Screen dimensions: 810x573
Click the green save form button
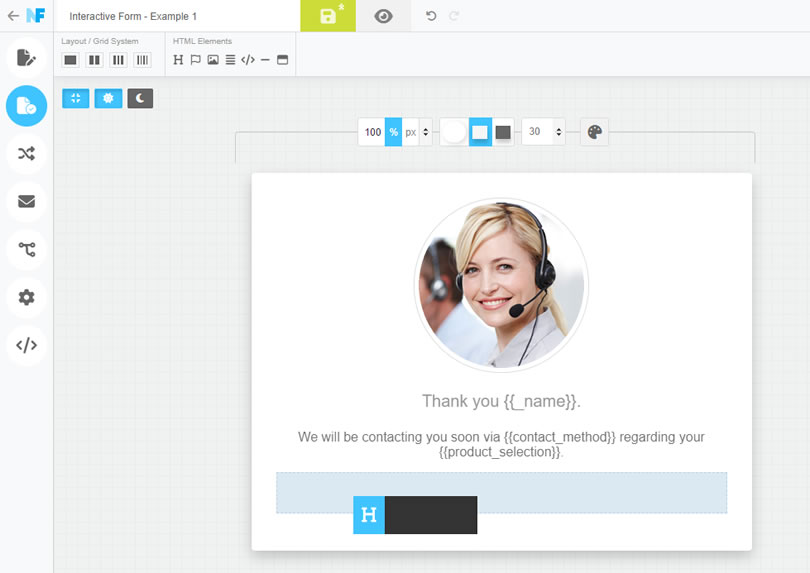(x=328, y=16)
